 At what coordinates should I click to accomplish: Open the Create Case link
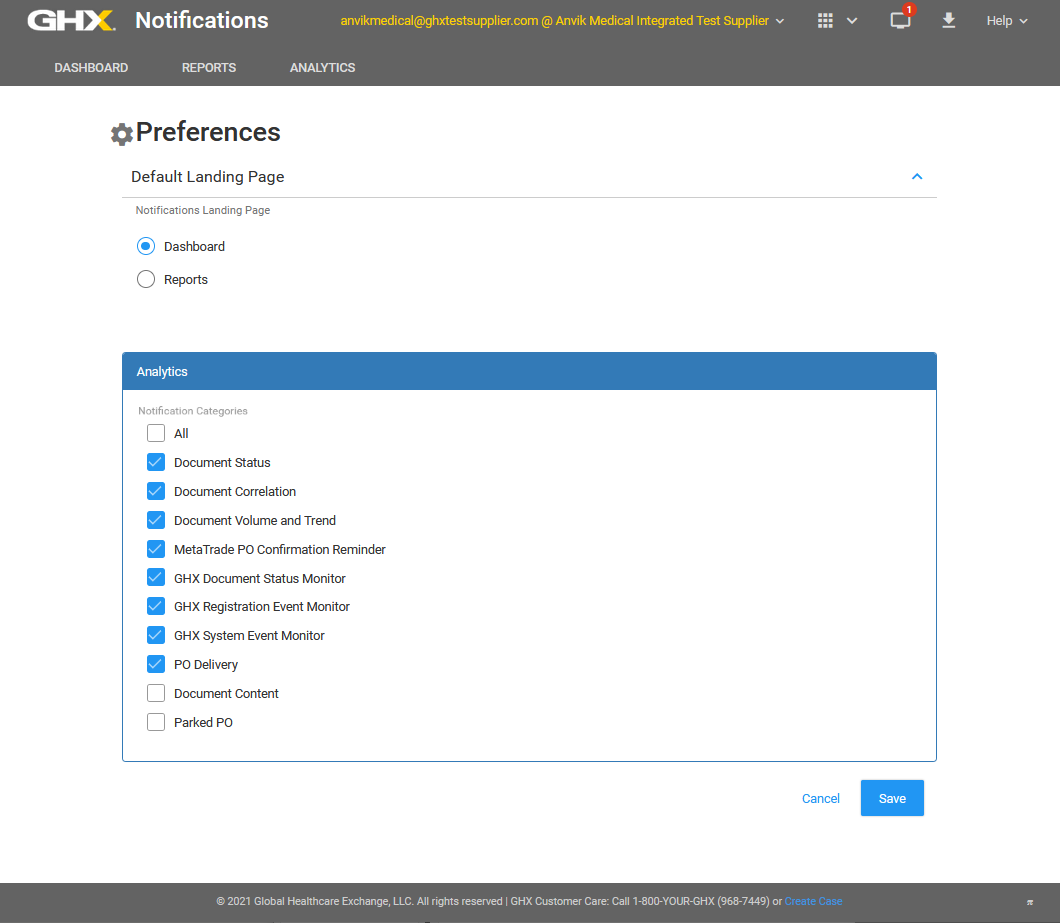pos(813,902)
